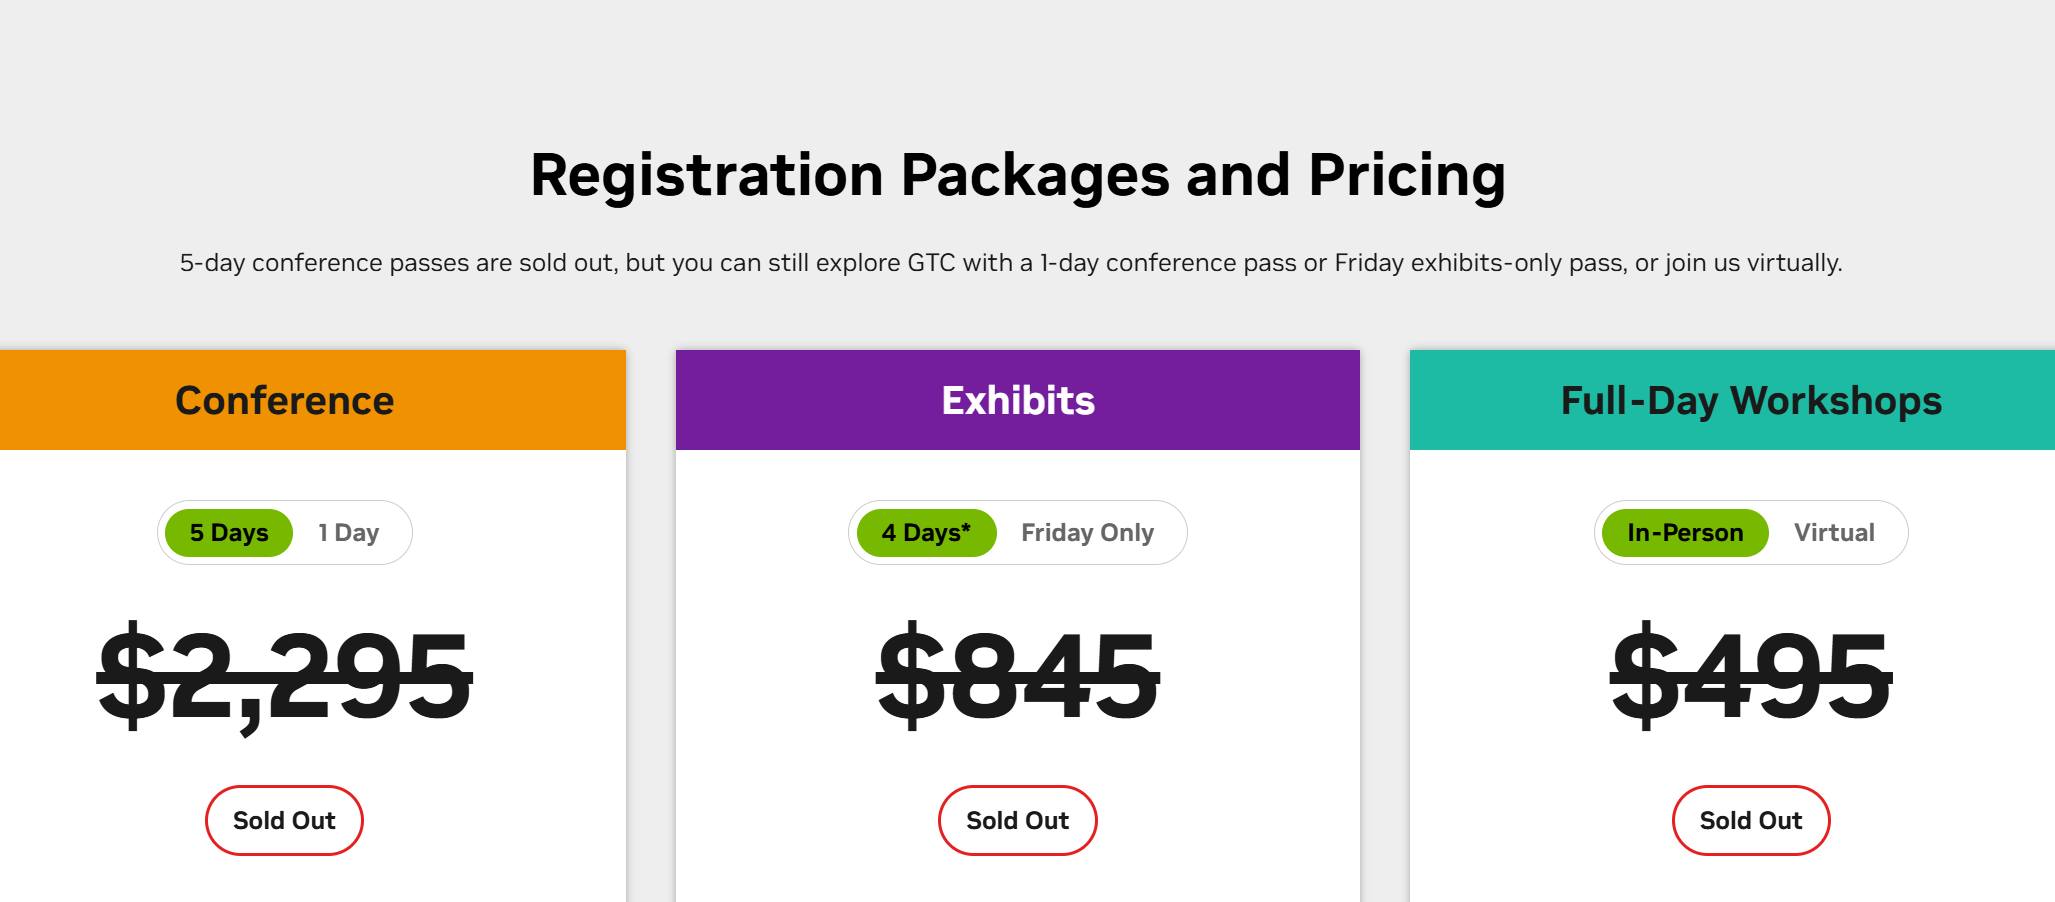This screenshot has height=902, width=2055.
Task: Click the teal Full-Day Workshops header
Action: 1732,400
